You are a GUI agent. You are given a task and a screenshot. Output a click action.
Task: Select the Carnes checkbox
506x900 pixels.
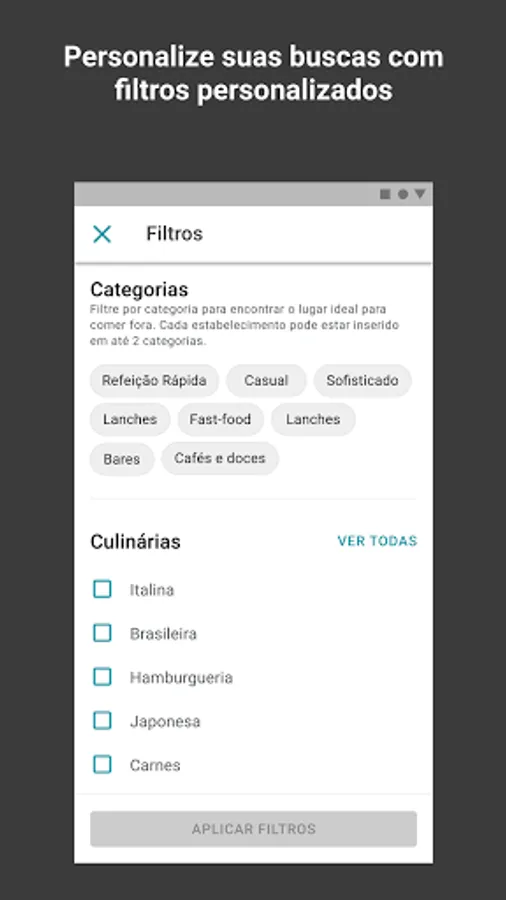coord(102,764)
